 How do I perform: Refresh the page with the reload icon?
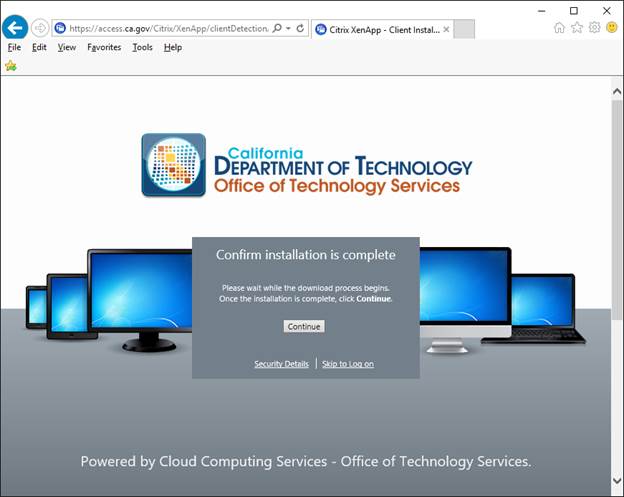[x=300, y=28]
